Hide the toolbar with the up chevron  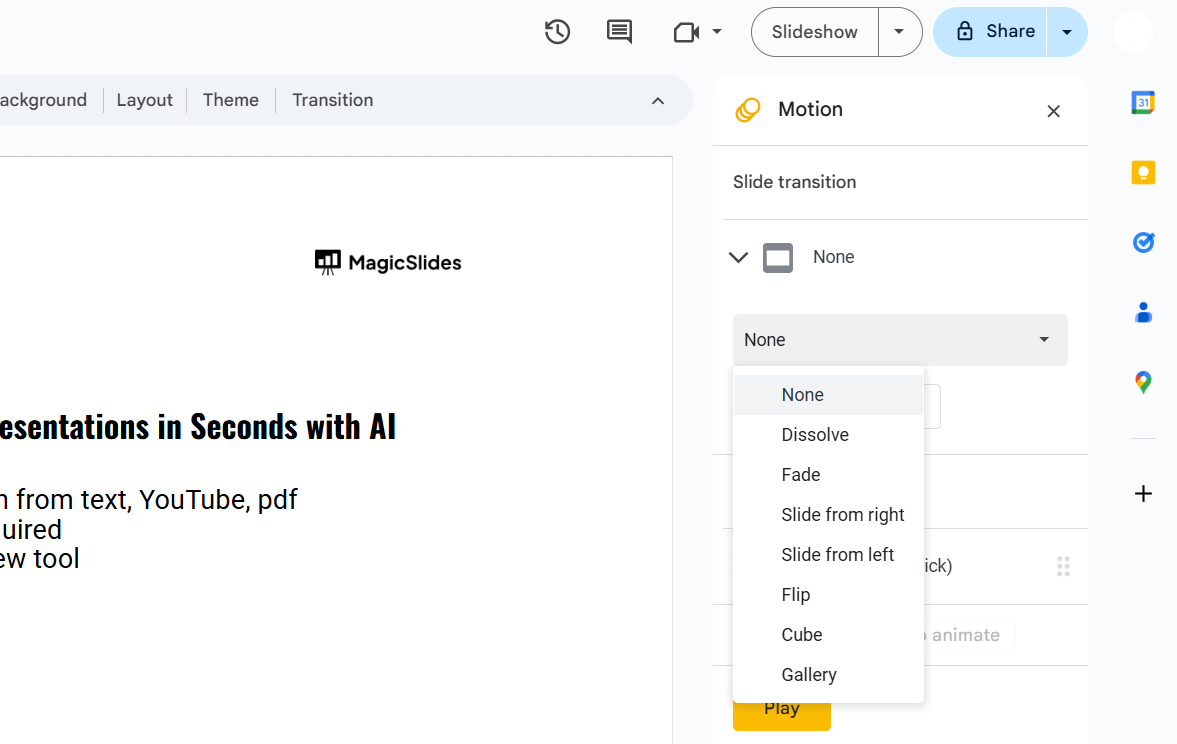[658, 101]
